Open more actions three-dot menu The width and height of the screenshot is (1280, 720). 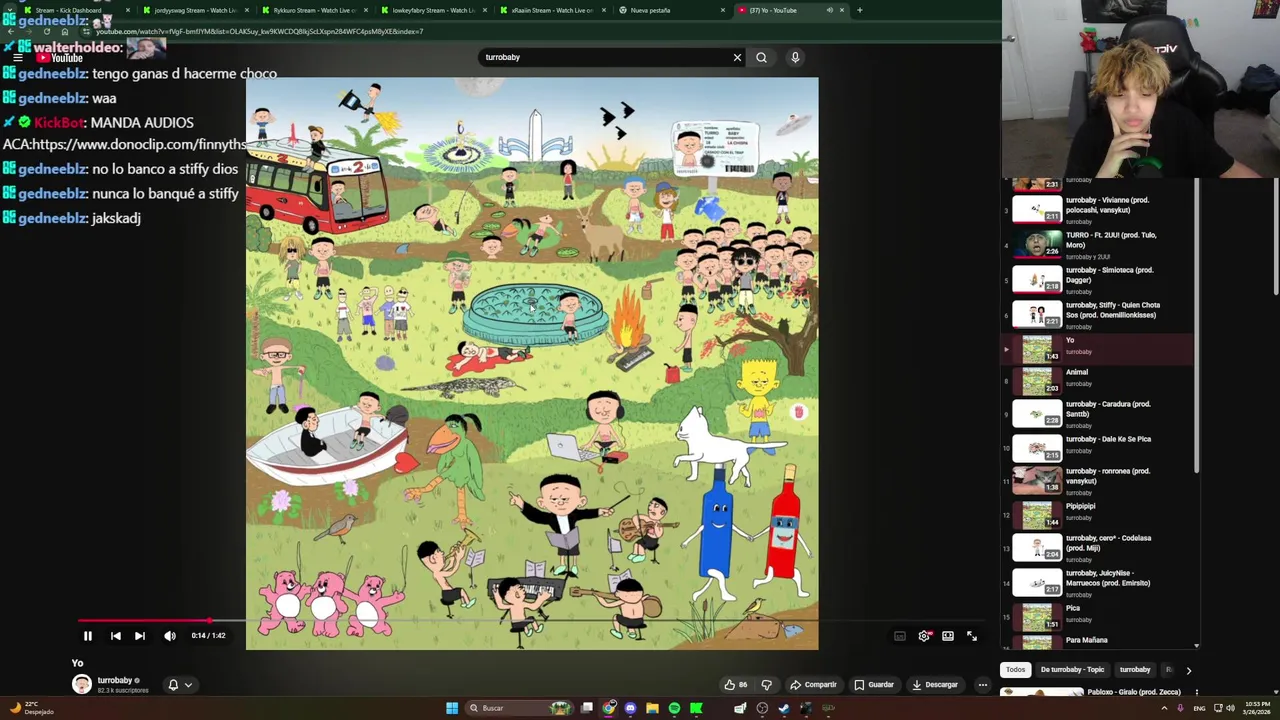point(983,685)
